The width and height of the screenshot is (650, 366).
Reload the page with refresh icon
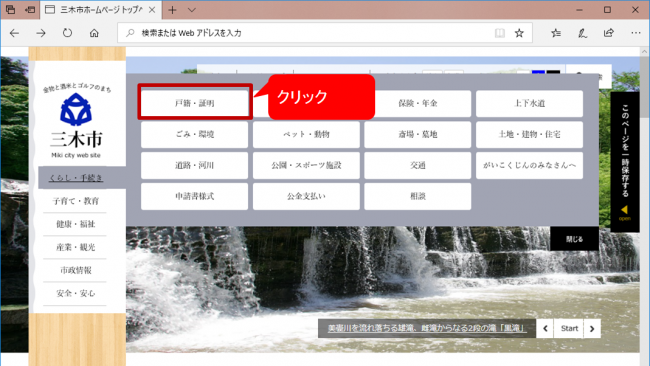point(67,33)
